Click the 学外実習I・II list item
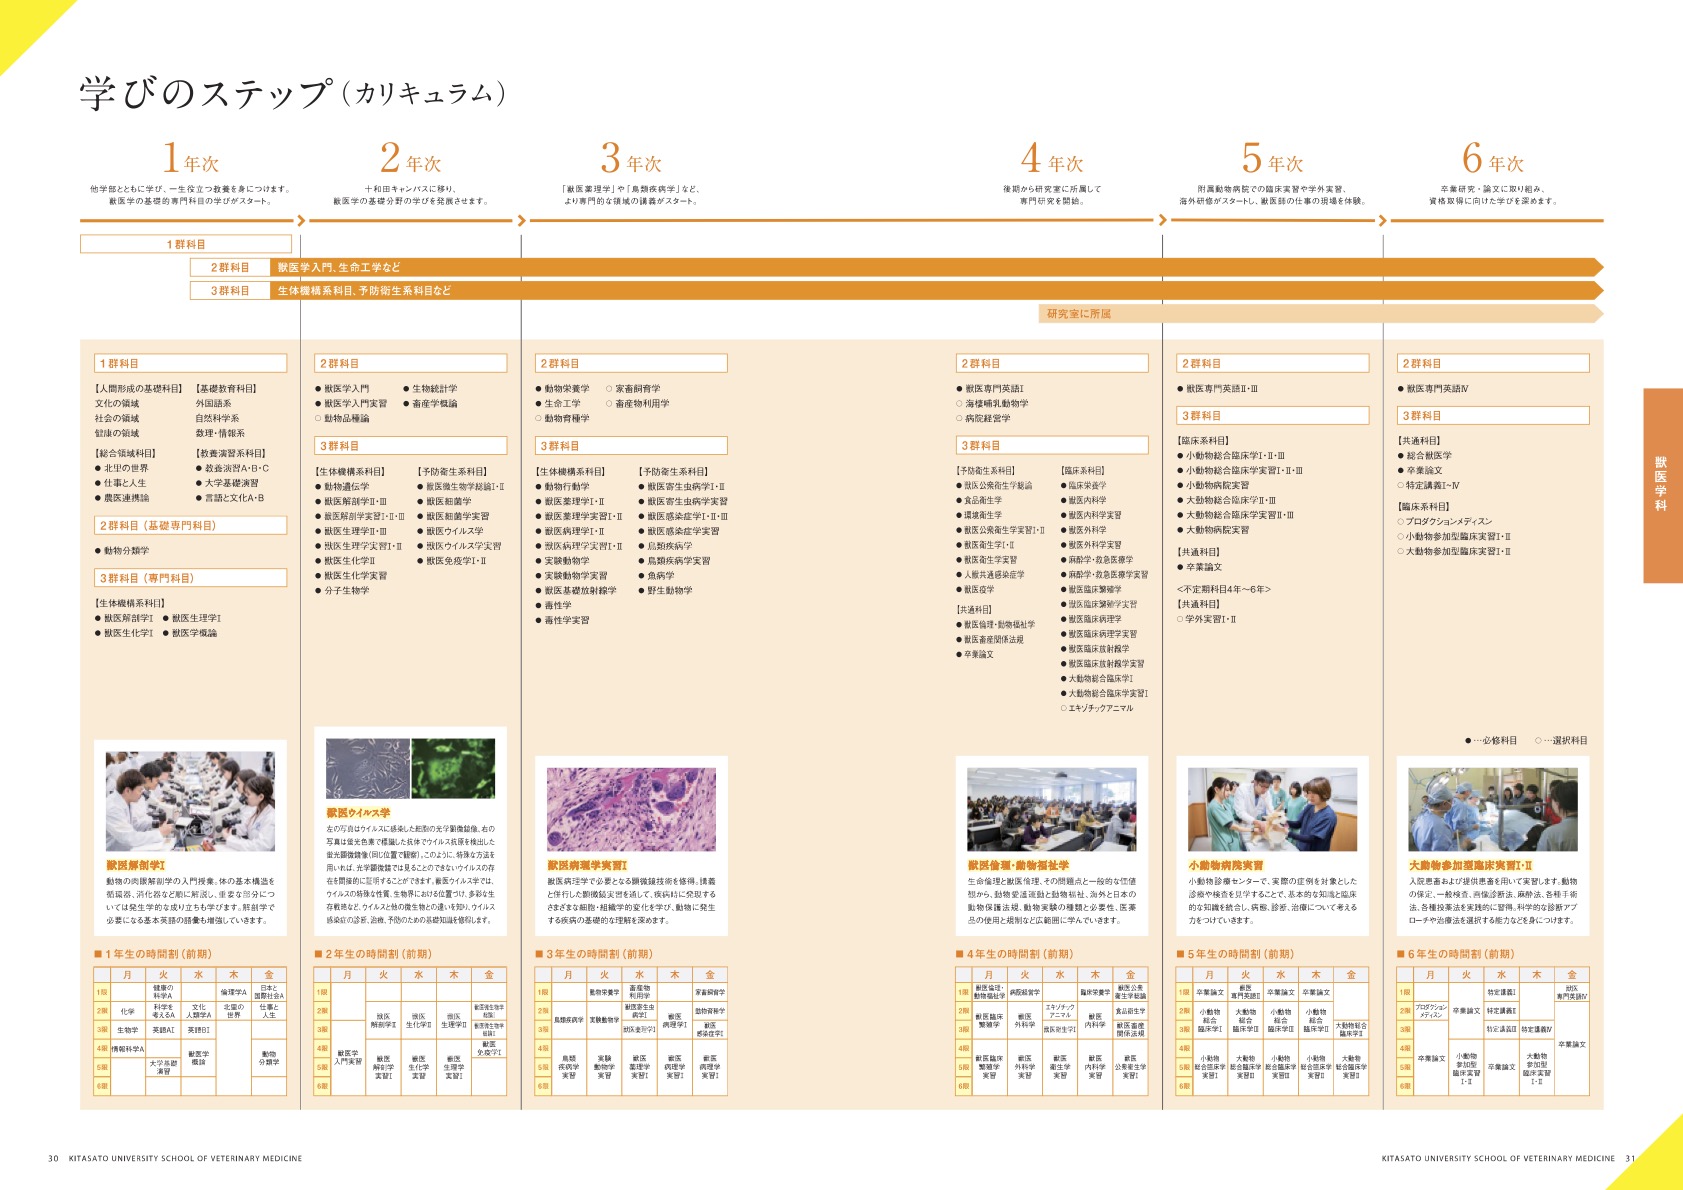 pos(1207,620)
